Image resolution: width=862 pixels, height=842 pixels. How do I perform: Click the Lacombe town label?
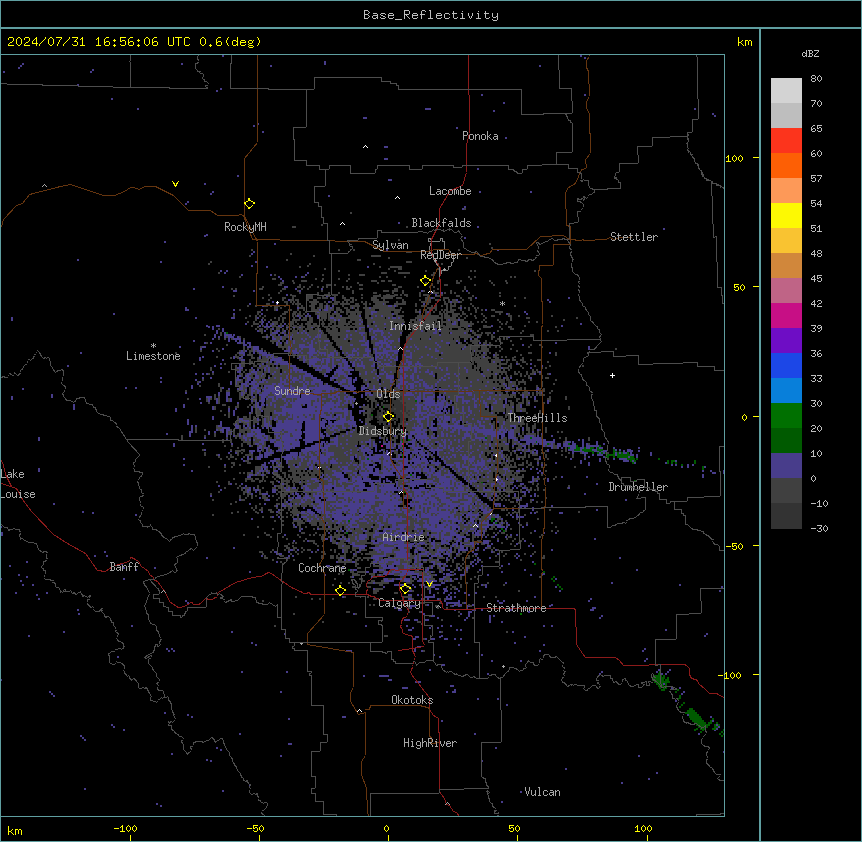click(450, 191)
